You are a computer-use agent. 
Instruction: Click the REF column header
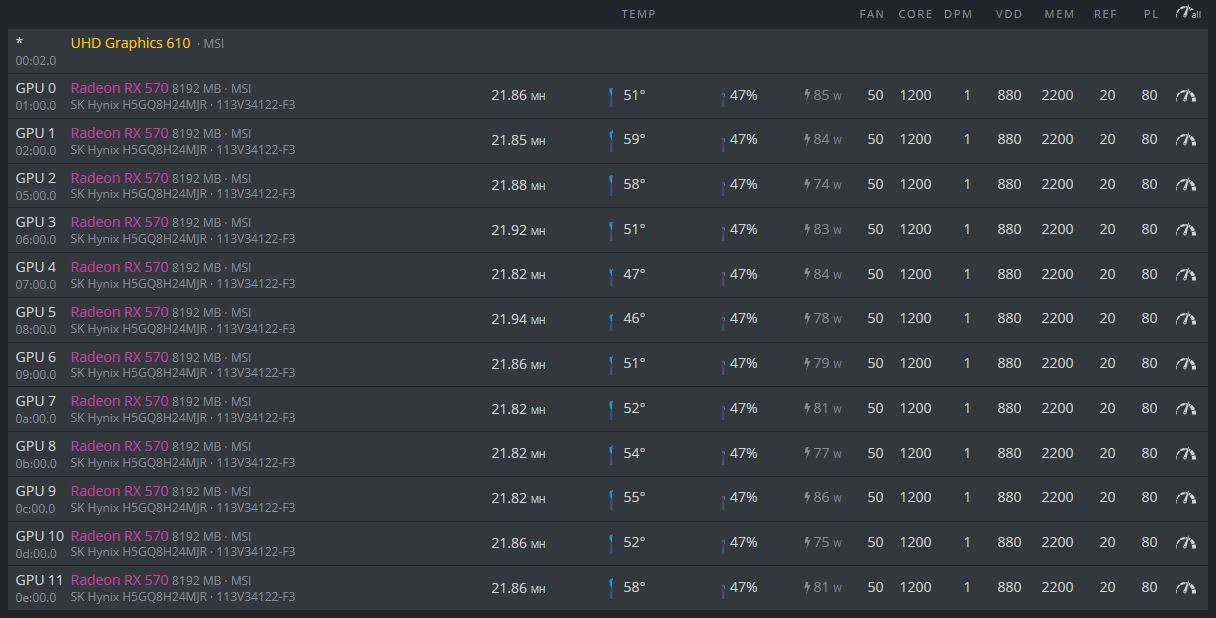tap(1106, 14)
